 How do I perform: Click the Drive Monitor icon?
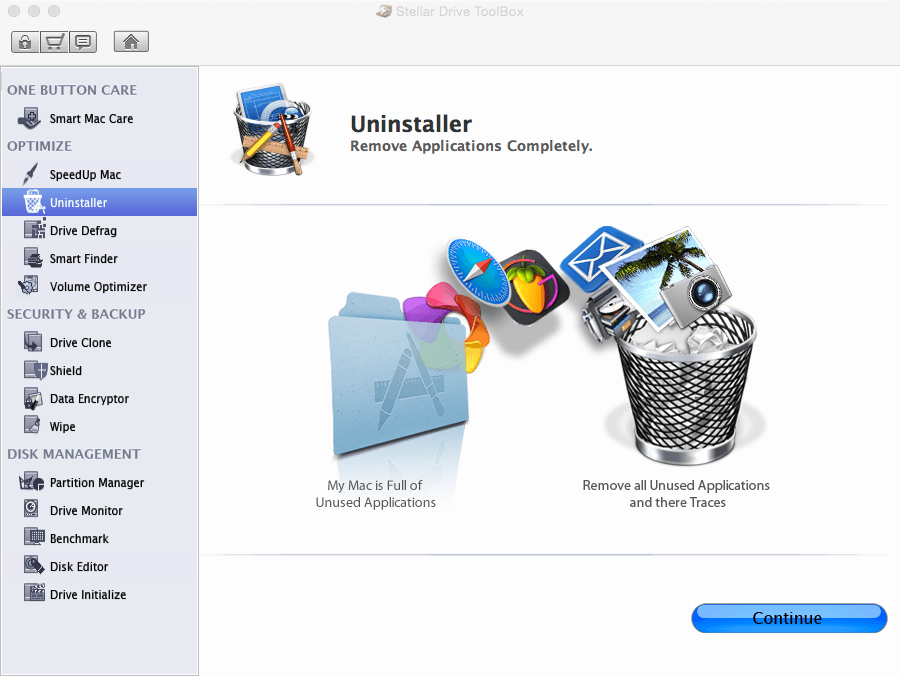pos(31,508)
